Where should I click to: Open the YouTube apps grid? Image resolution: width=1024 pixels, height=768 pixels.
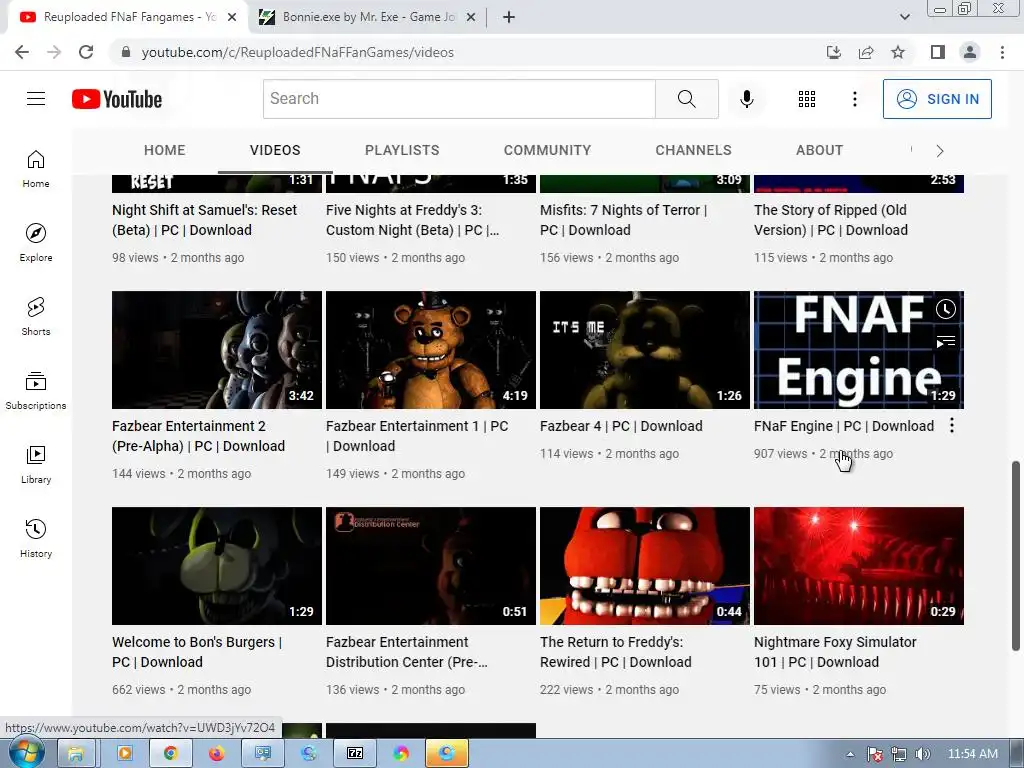tap(807, 99)
